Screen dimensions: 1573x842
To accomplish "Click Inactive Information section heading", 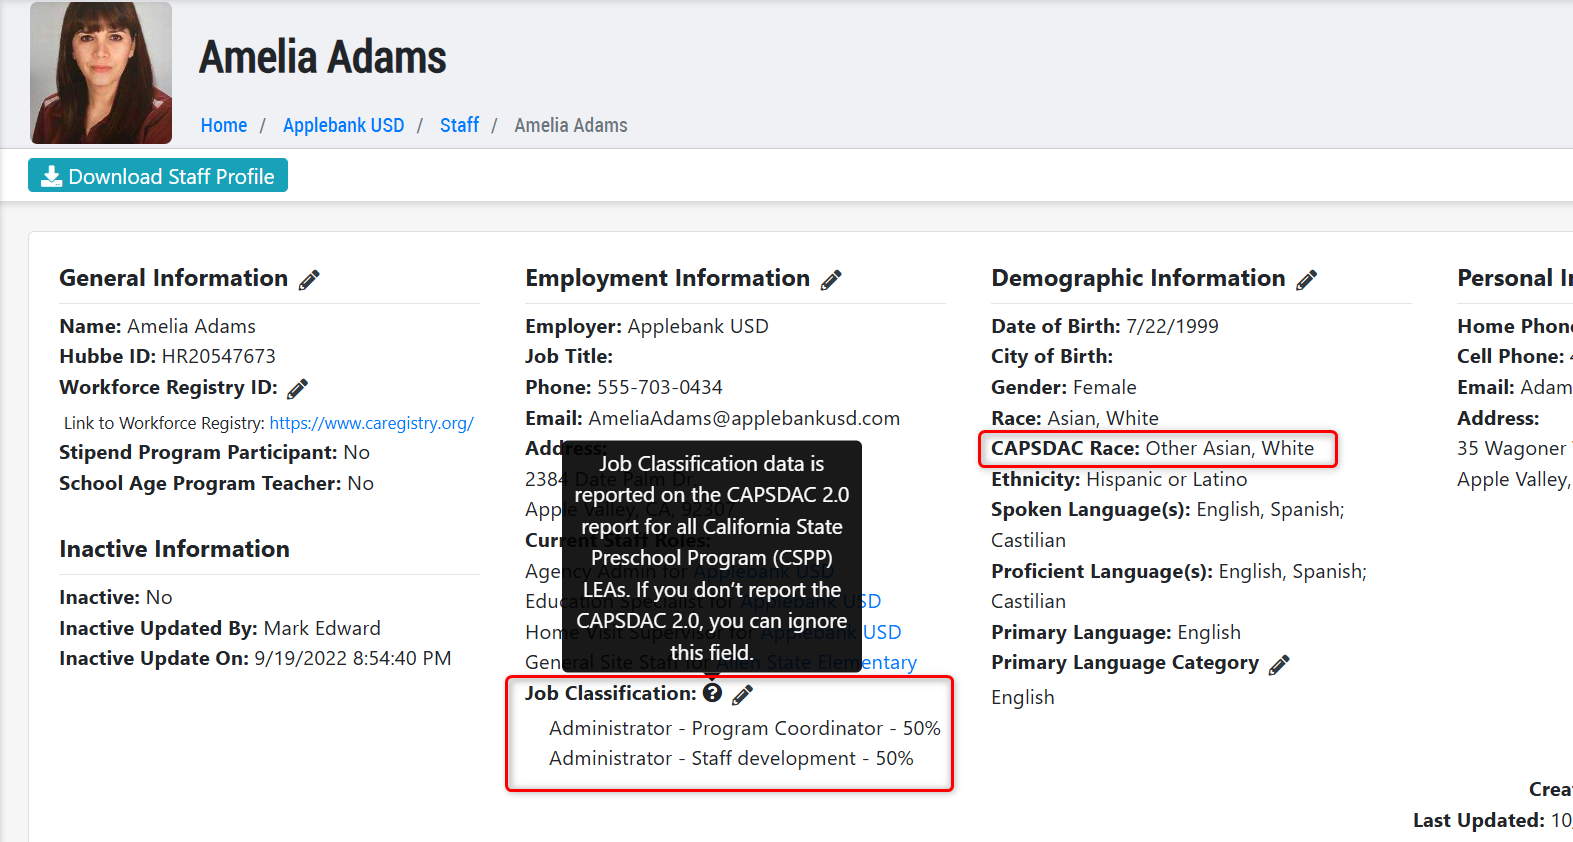I will pyautogui.click(x=174, y=549).
